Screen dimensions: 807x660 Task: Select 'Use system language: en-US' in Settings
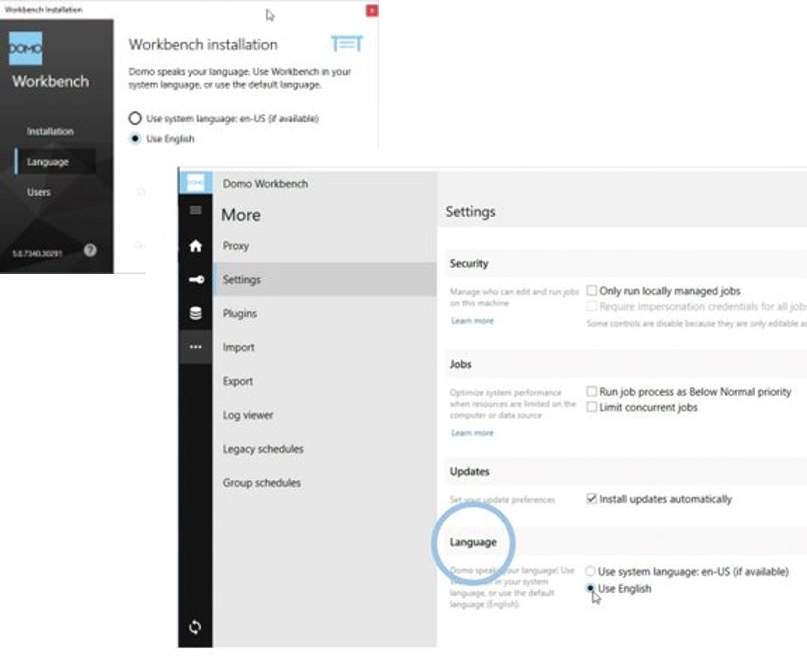(590, 571)
